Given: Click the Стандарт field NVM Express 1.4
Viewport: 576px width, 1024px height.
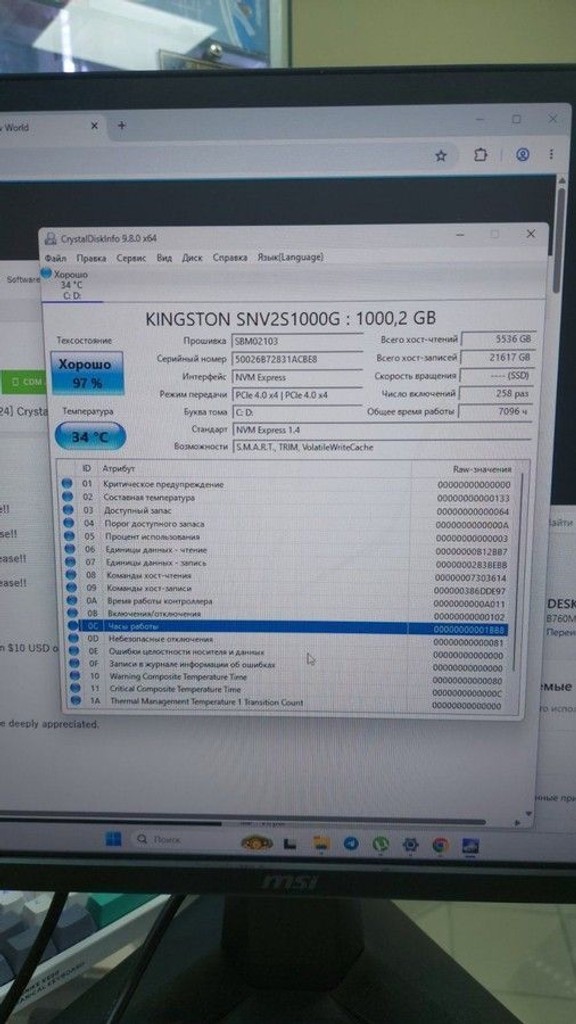Looking at the screenshot, I should (381, 430).
